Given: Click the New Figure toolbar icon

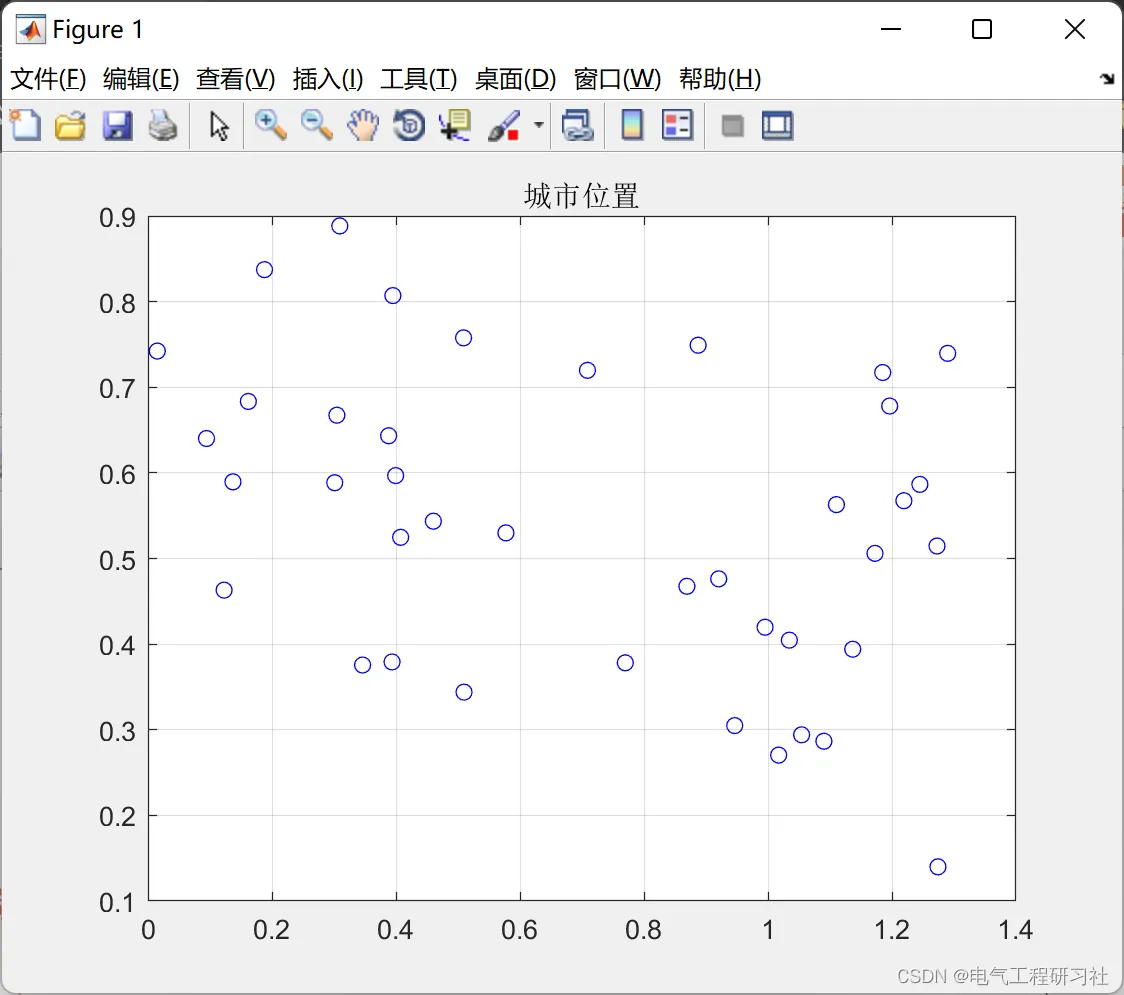Looking at the screenshot, I should 26,125.
